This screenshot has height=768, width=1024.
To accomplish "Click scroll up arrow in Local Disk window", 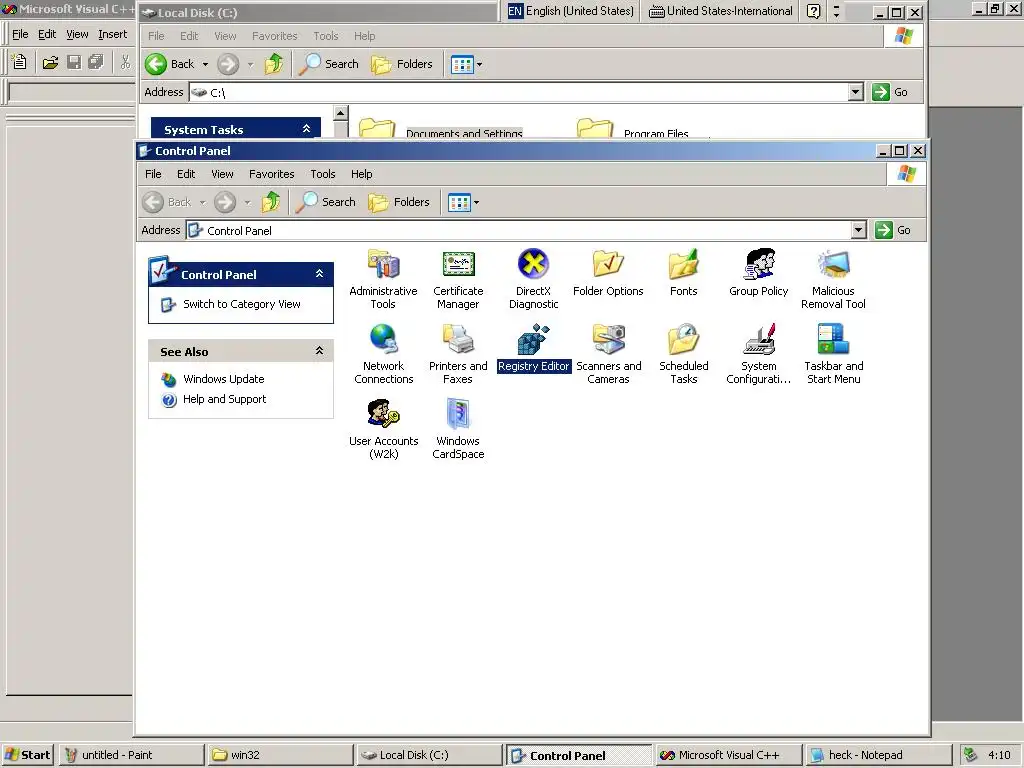I will pos(340,114).
